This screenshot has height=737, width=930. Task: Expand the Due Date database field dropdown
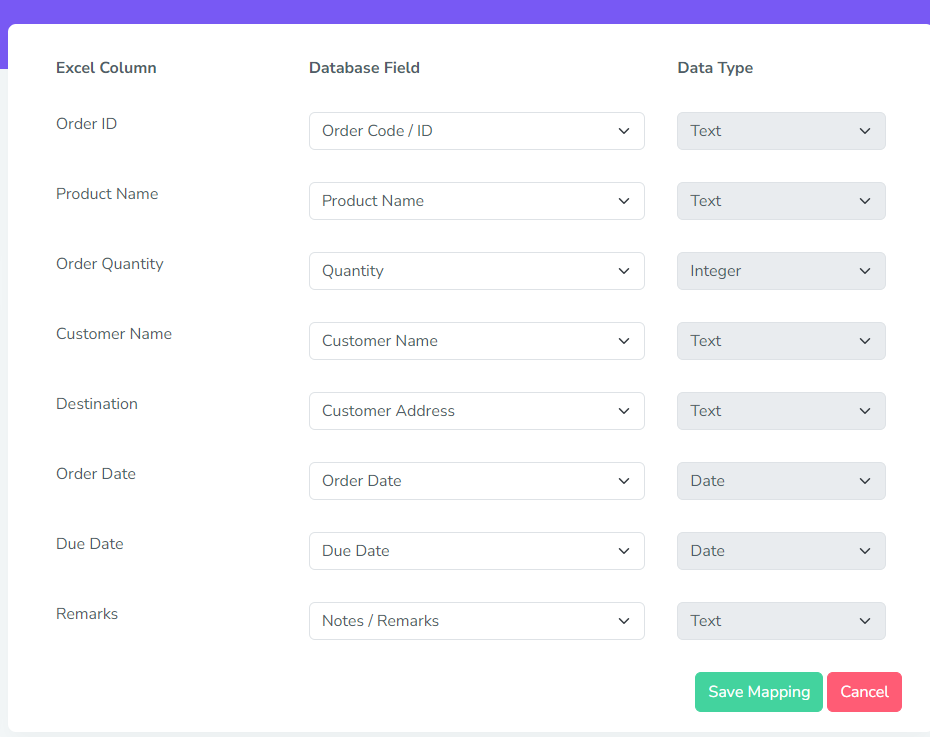476,551
